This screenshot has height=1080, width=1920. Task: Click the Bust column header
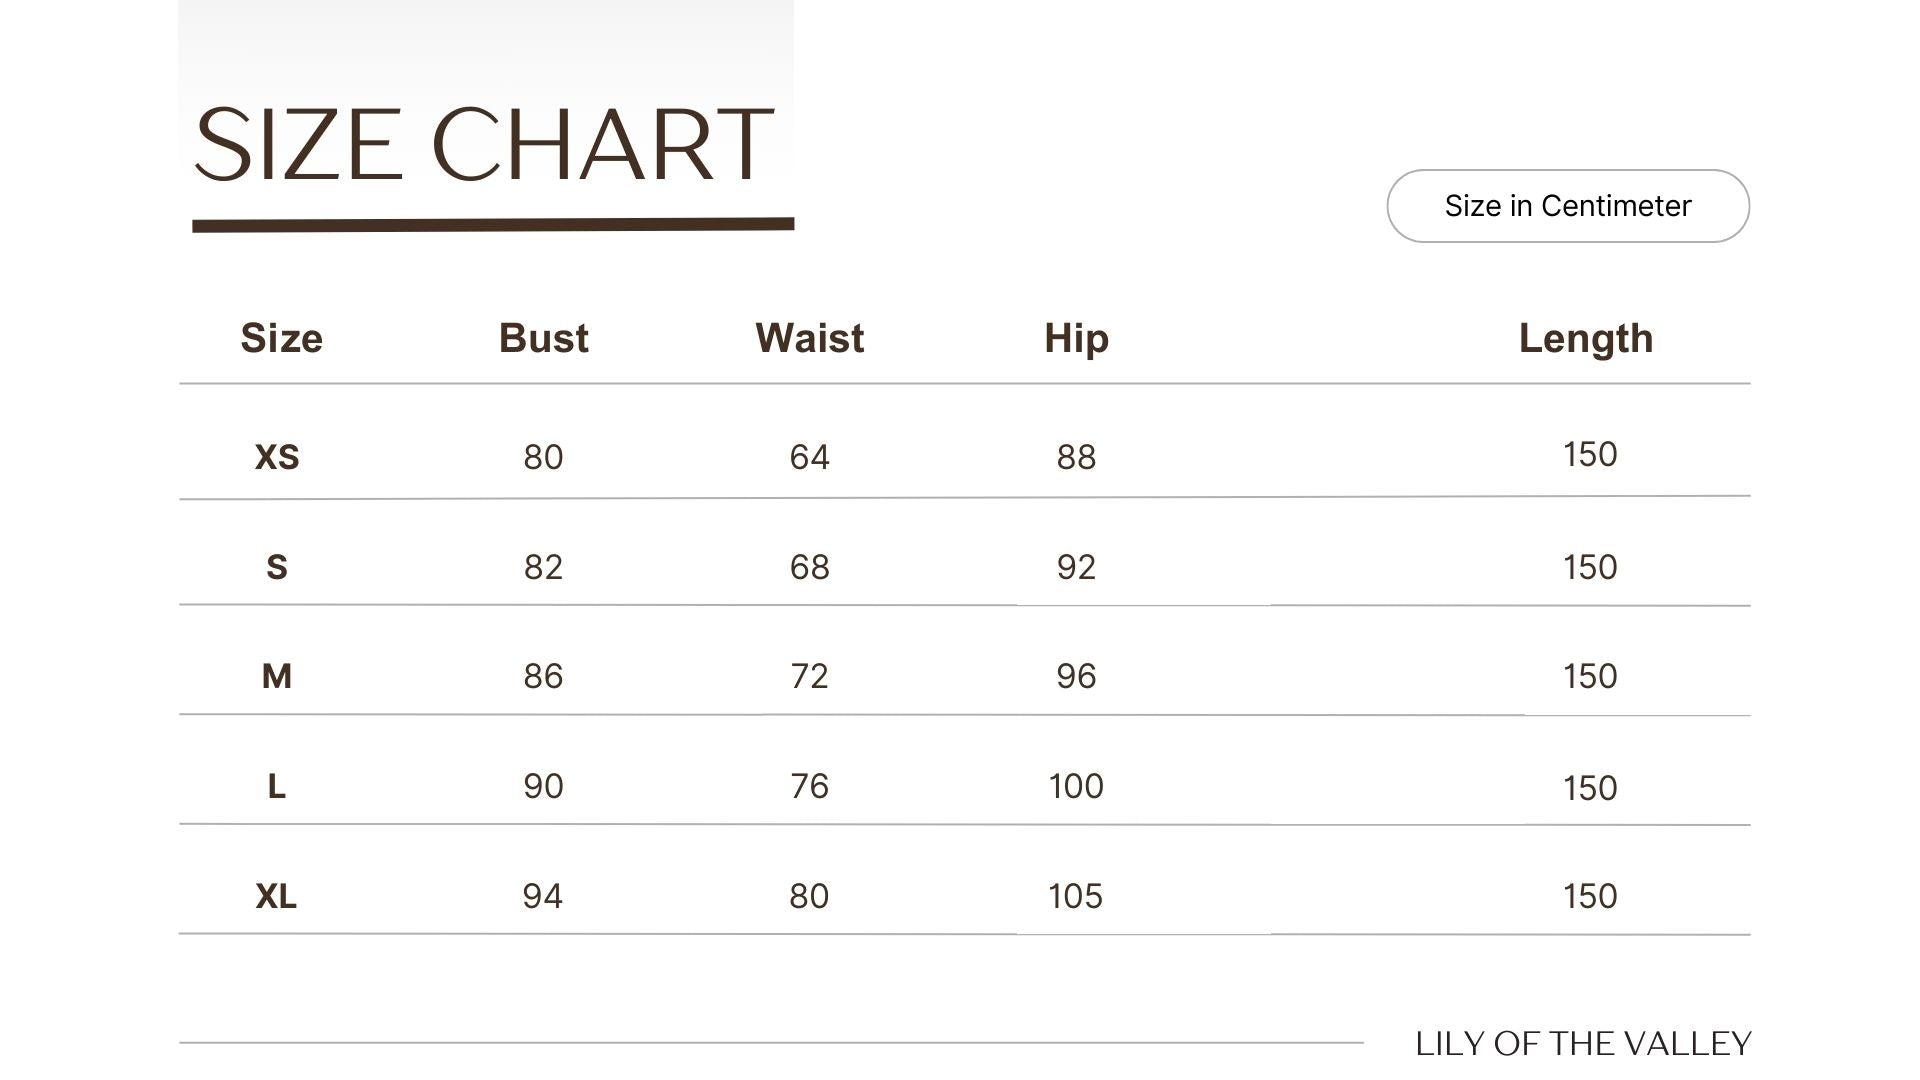pyautogui.click(x=544, y=338)
